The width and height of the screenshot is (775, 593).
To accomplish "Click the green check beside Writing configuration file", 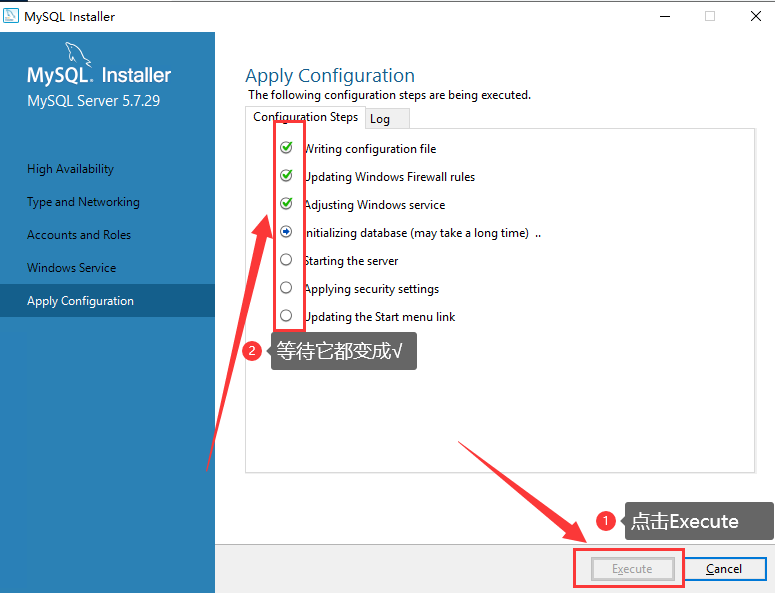I will point(286,147).
